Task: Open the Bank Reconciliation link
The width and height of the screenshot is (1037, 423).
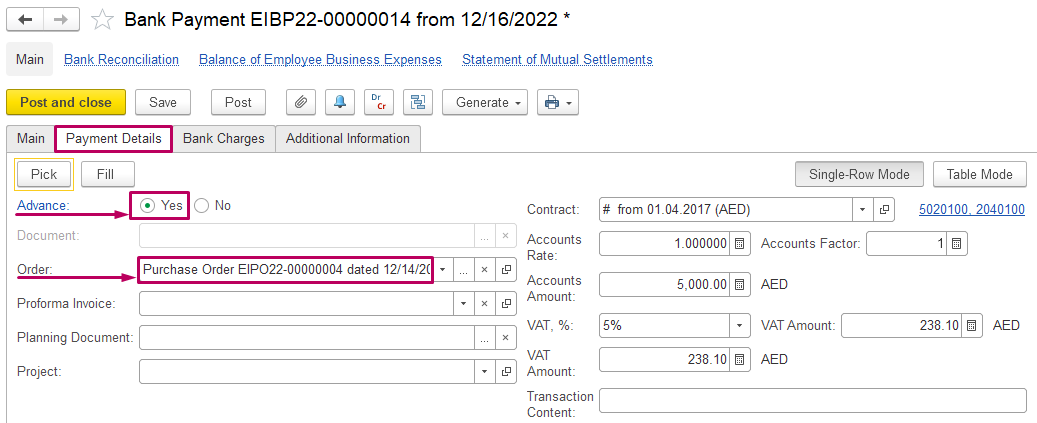Action: (121, 60)
